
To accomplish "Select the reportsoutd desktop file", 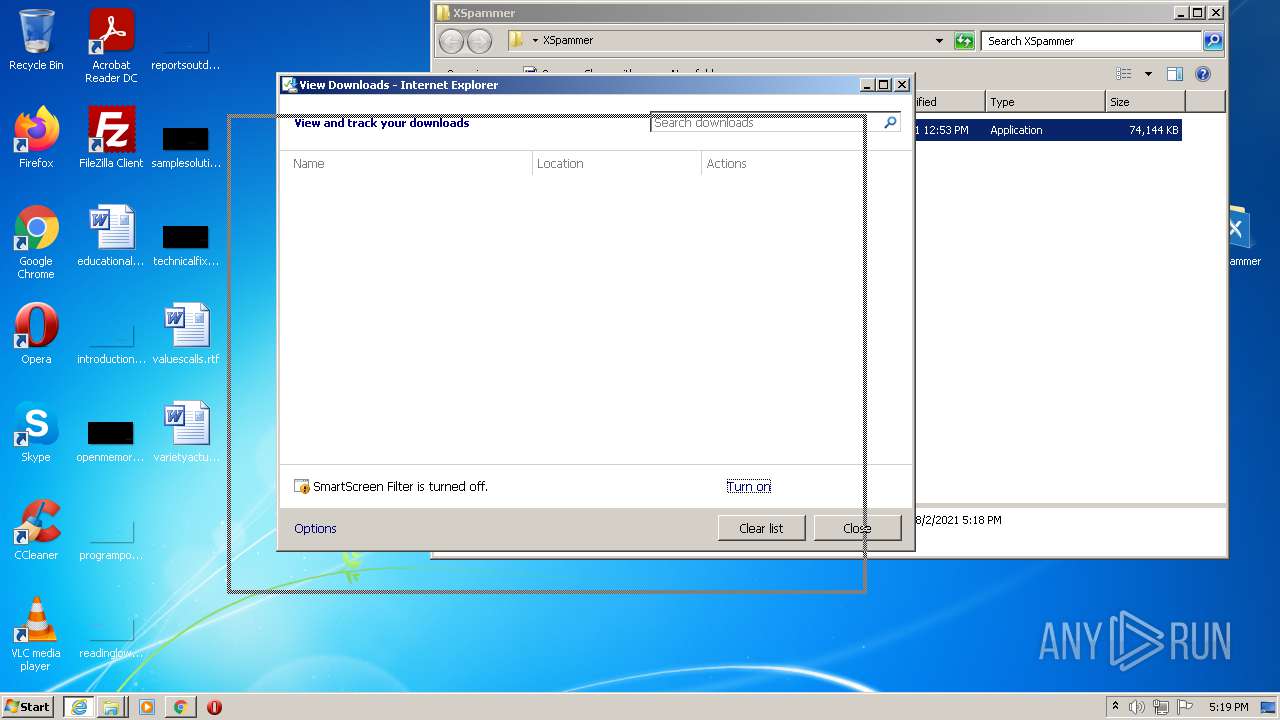I will coord(186,50).
